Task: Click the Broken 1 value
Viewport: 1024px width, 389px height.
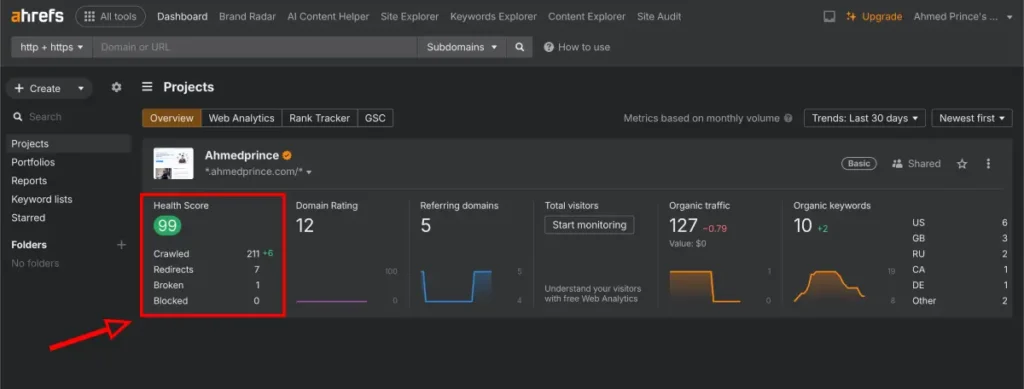Action: (x=257, y=285)
